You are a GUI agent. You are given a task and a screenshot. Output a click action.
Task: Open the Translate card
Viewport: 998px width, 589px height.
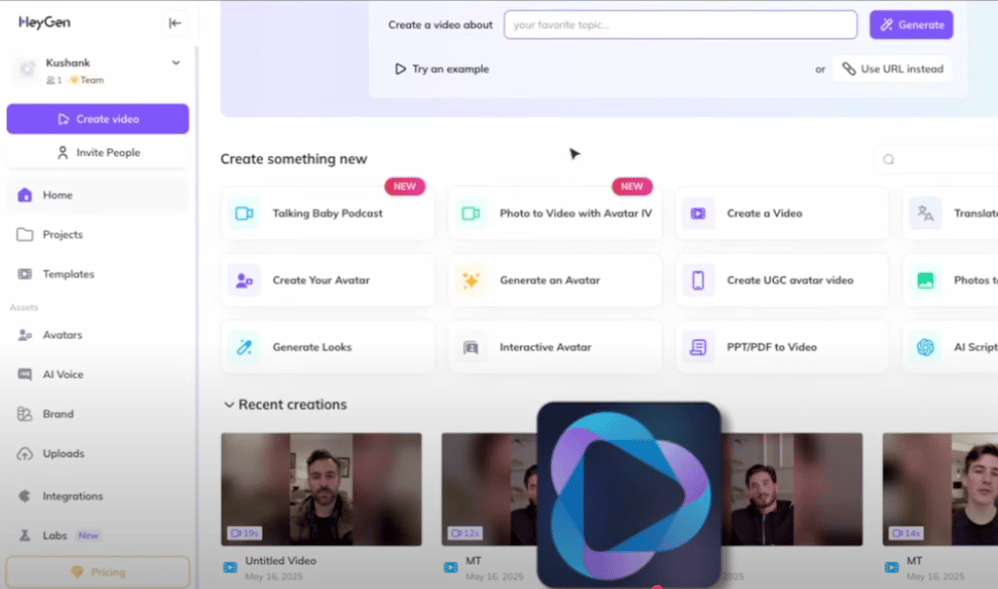pyautogui.click(x=950, y=213)
